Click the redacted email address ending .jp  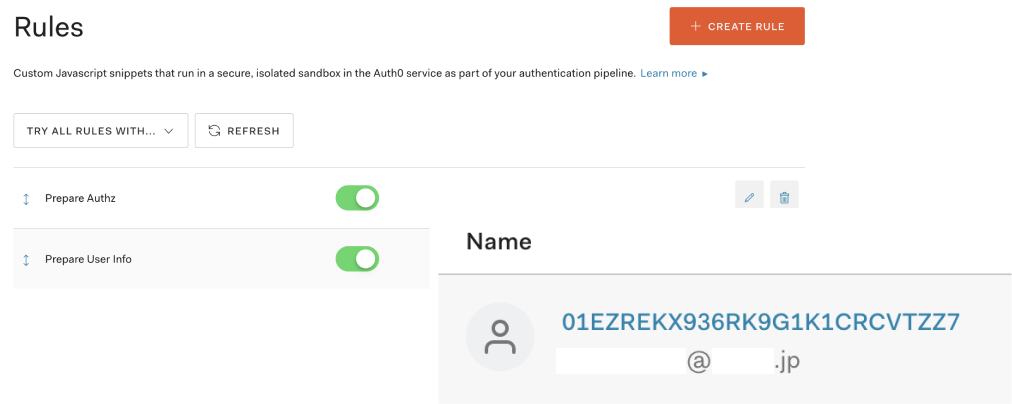678,361
